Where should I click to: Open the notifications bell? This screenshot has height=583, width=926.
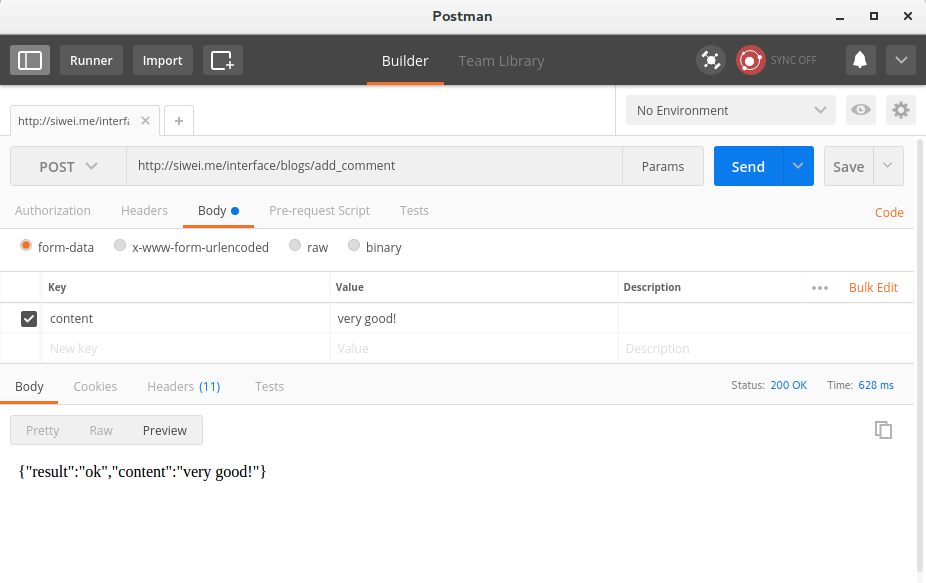(x=859, y=60)
